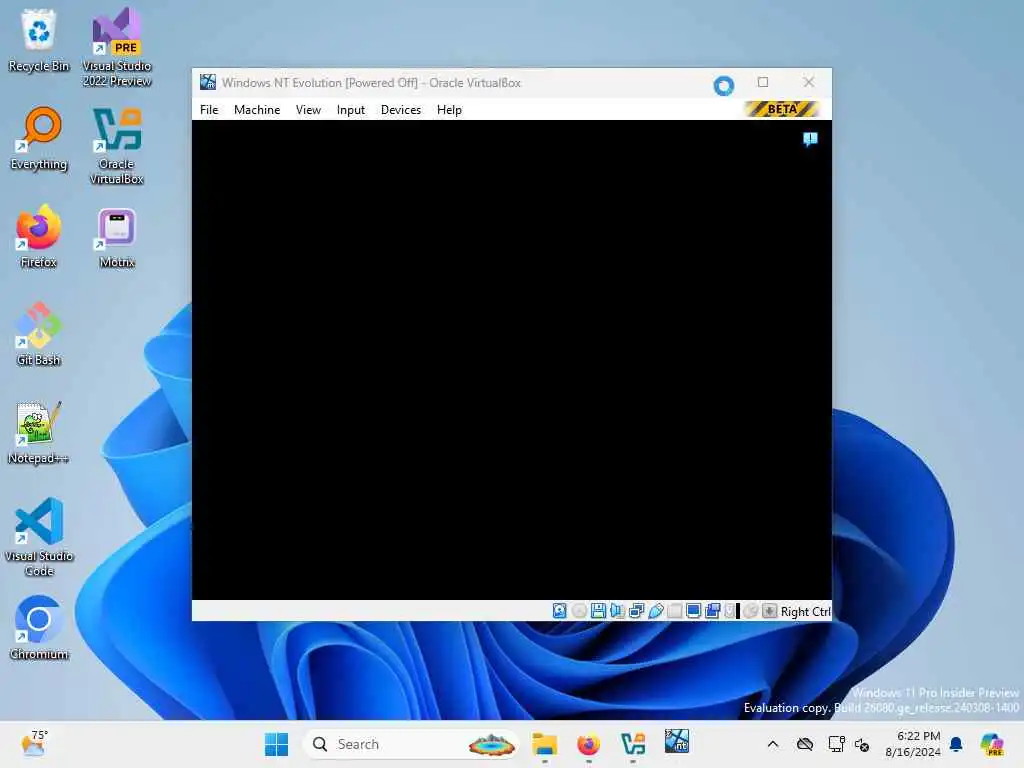Click the taskbar Search box

point(411,744)
